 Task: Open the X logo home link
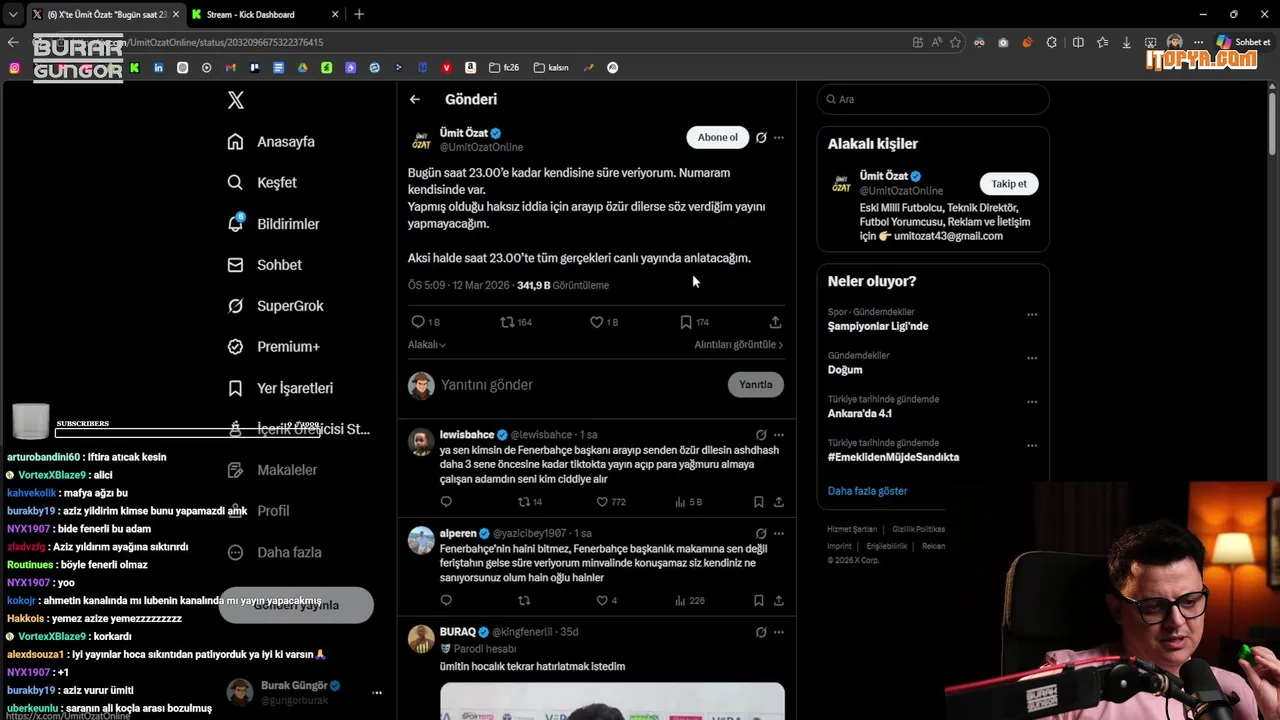pyautogui.click(x=235, y=100)
